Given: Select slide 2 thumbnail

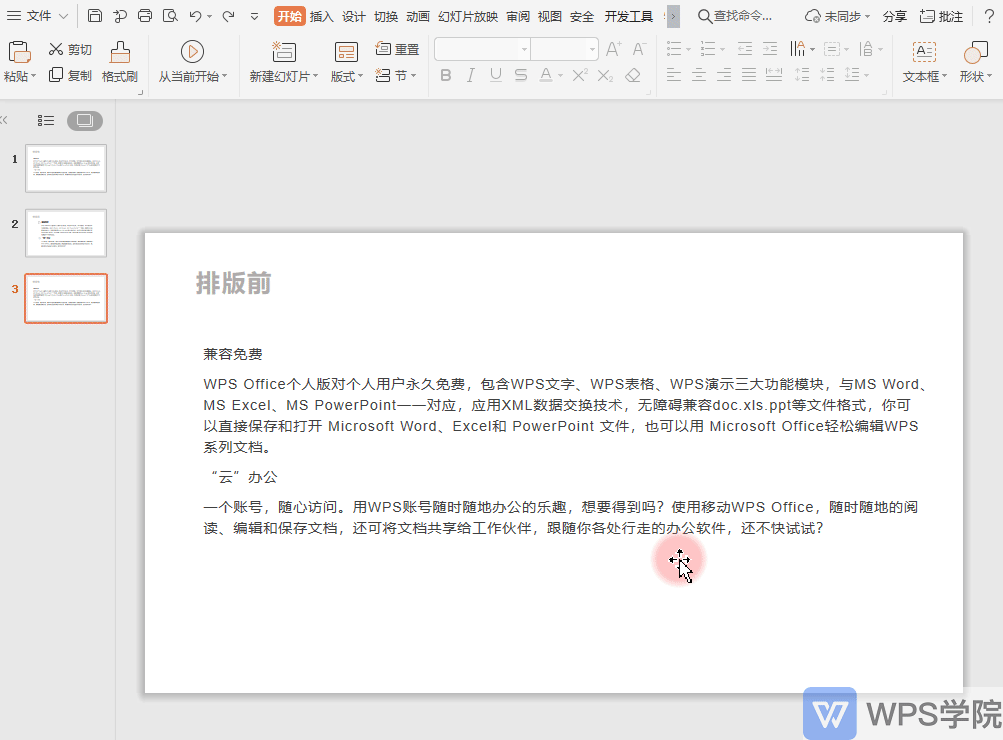Looking at the screenshot, I should pyautogui.click(x=66, y=233).
